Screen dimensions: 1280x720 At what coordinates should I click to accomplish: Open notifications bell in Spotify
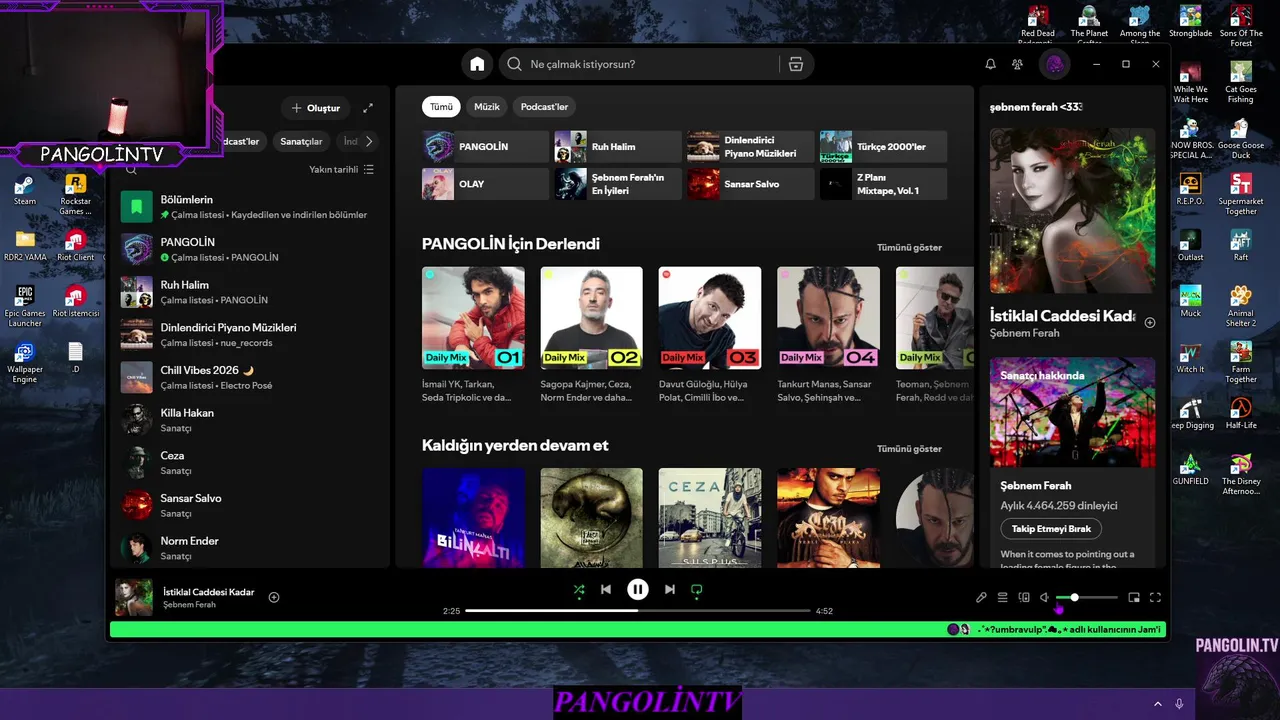pyautogui.click(x=990, y=64)
